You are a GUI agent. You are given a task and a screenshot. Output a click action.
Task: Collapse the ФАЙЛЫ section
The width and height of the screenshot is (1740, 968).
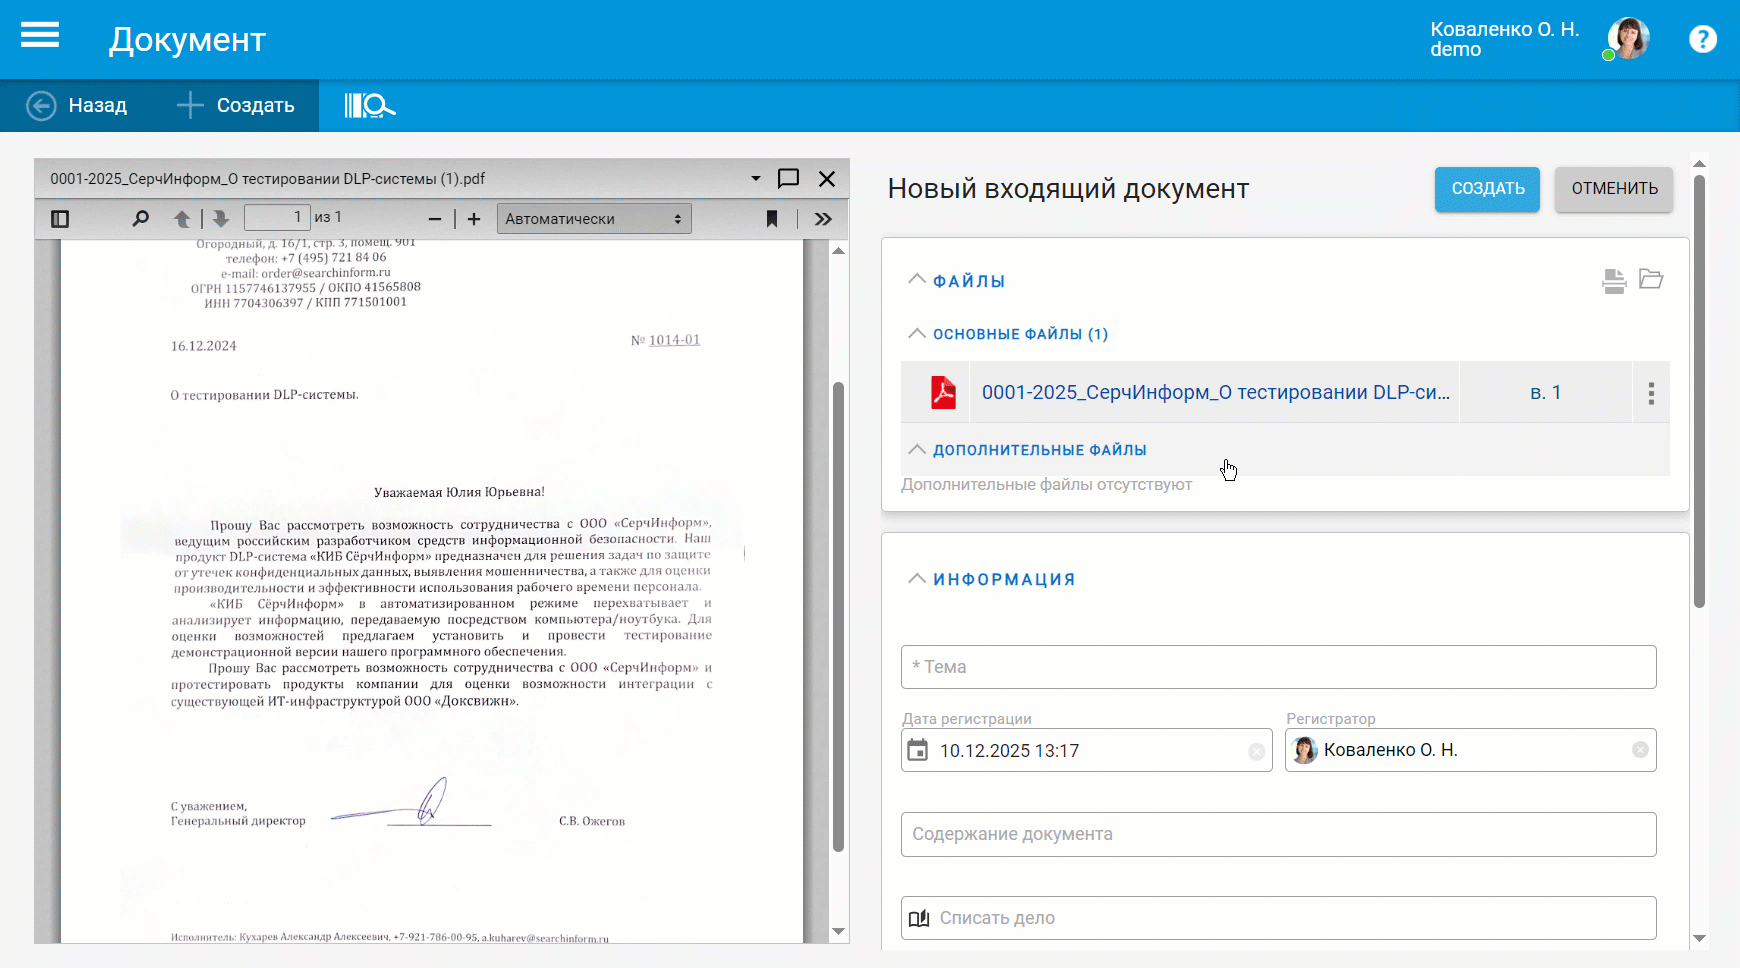[916, 280]
